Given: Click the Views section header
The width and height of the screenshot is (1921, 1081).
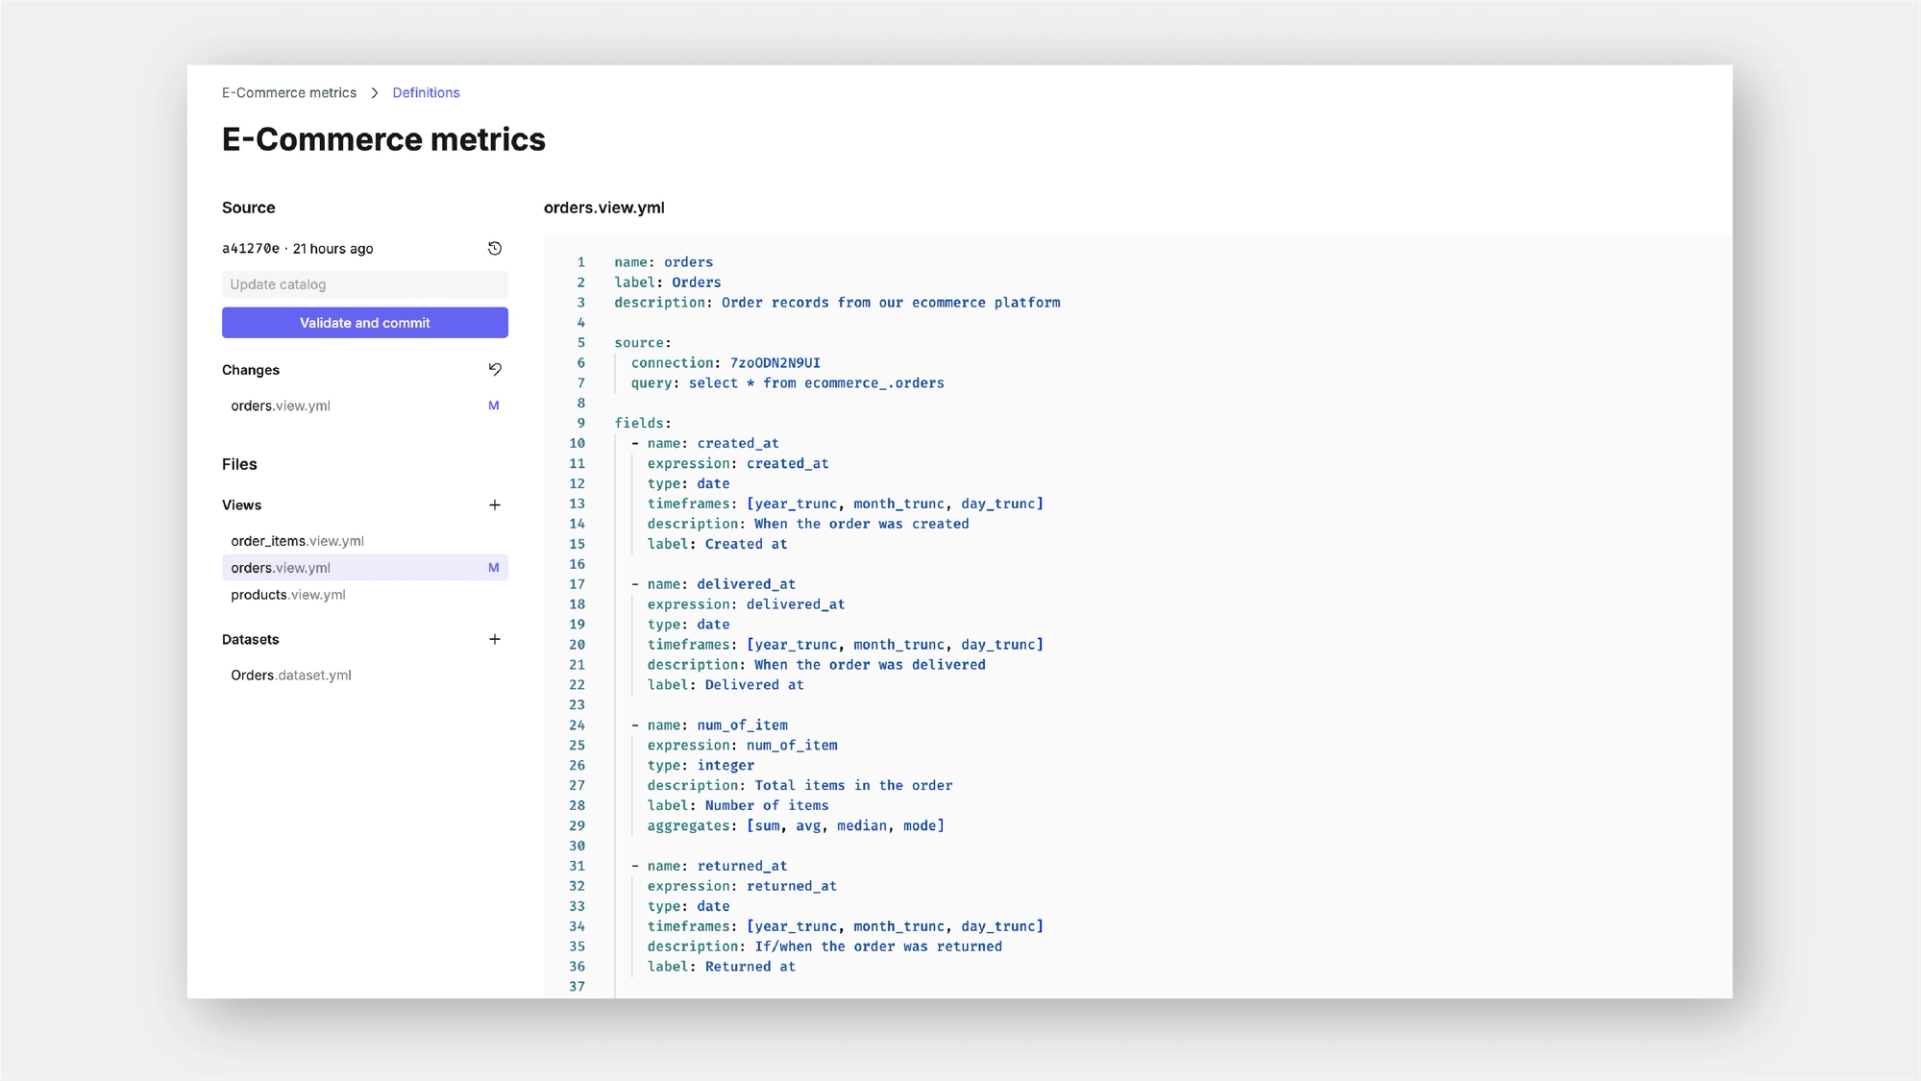Looking at the screenshot, I should coord(242,505).
